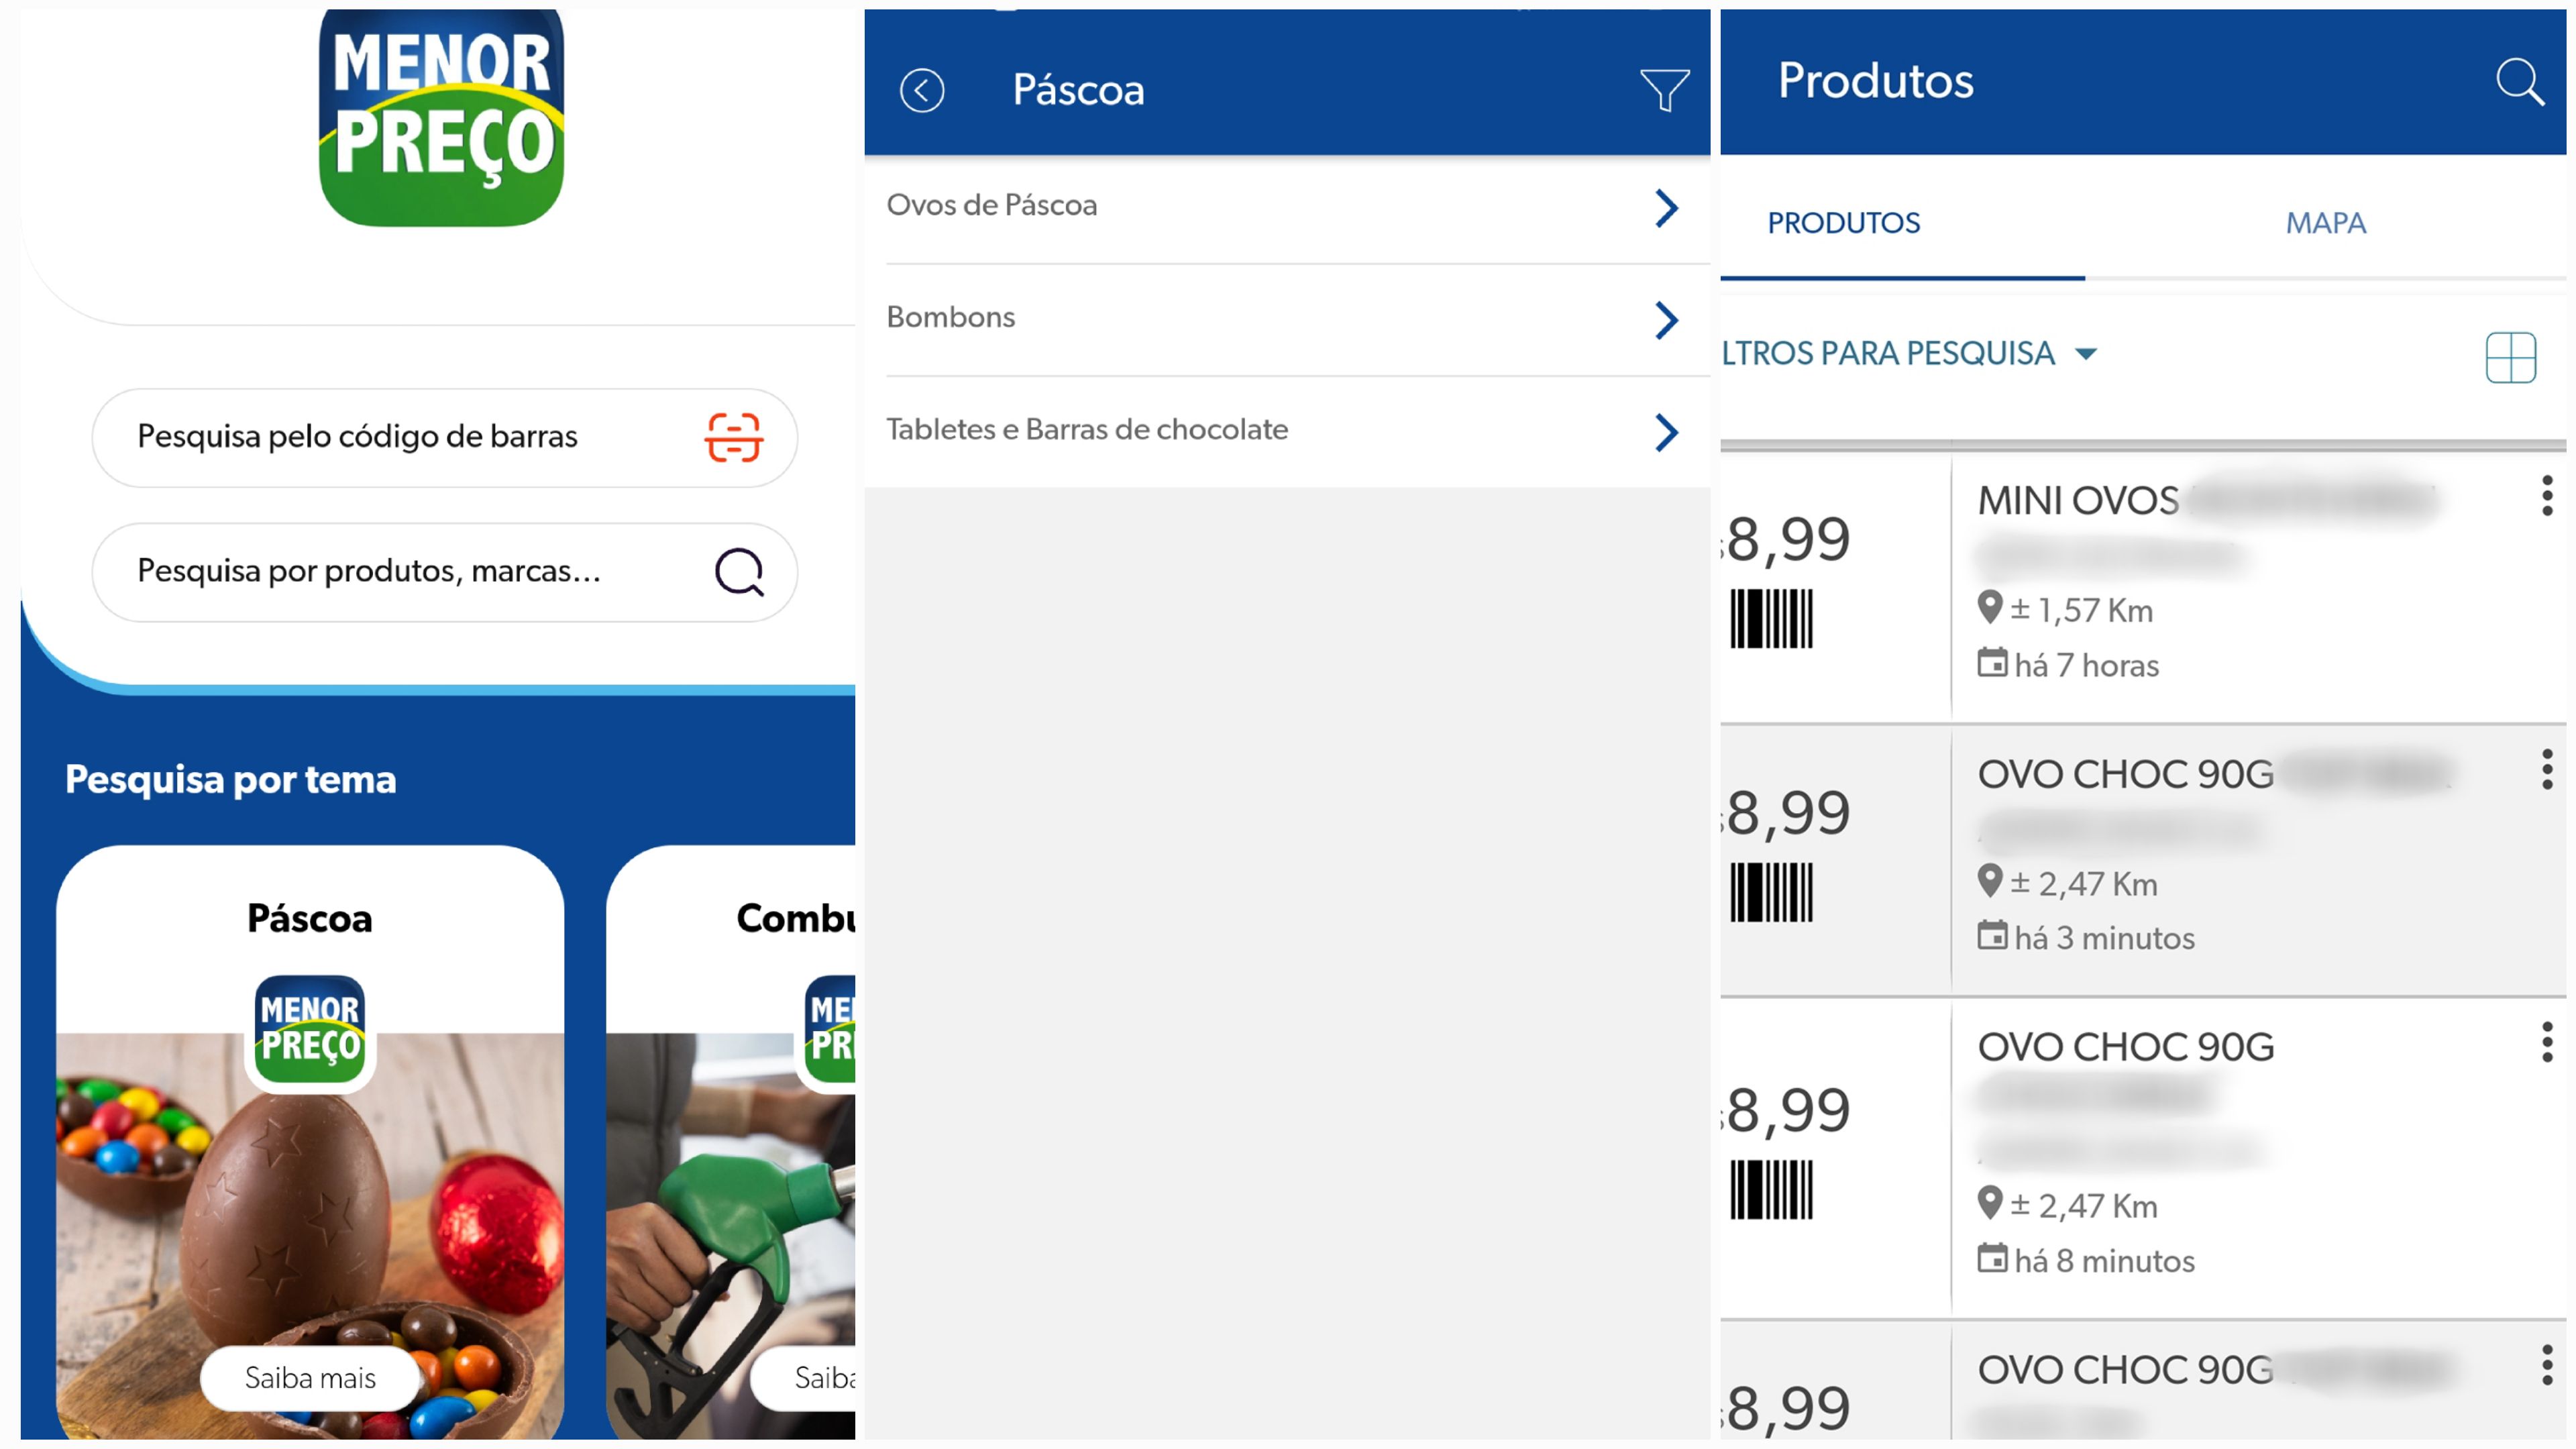Click Saiba mais on Páscoa card
This screenshot has width=2576, height=1449.
click(310, 1377)
